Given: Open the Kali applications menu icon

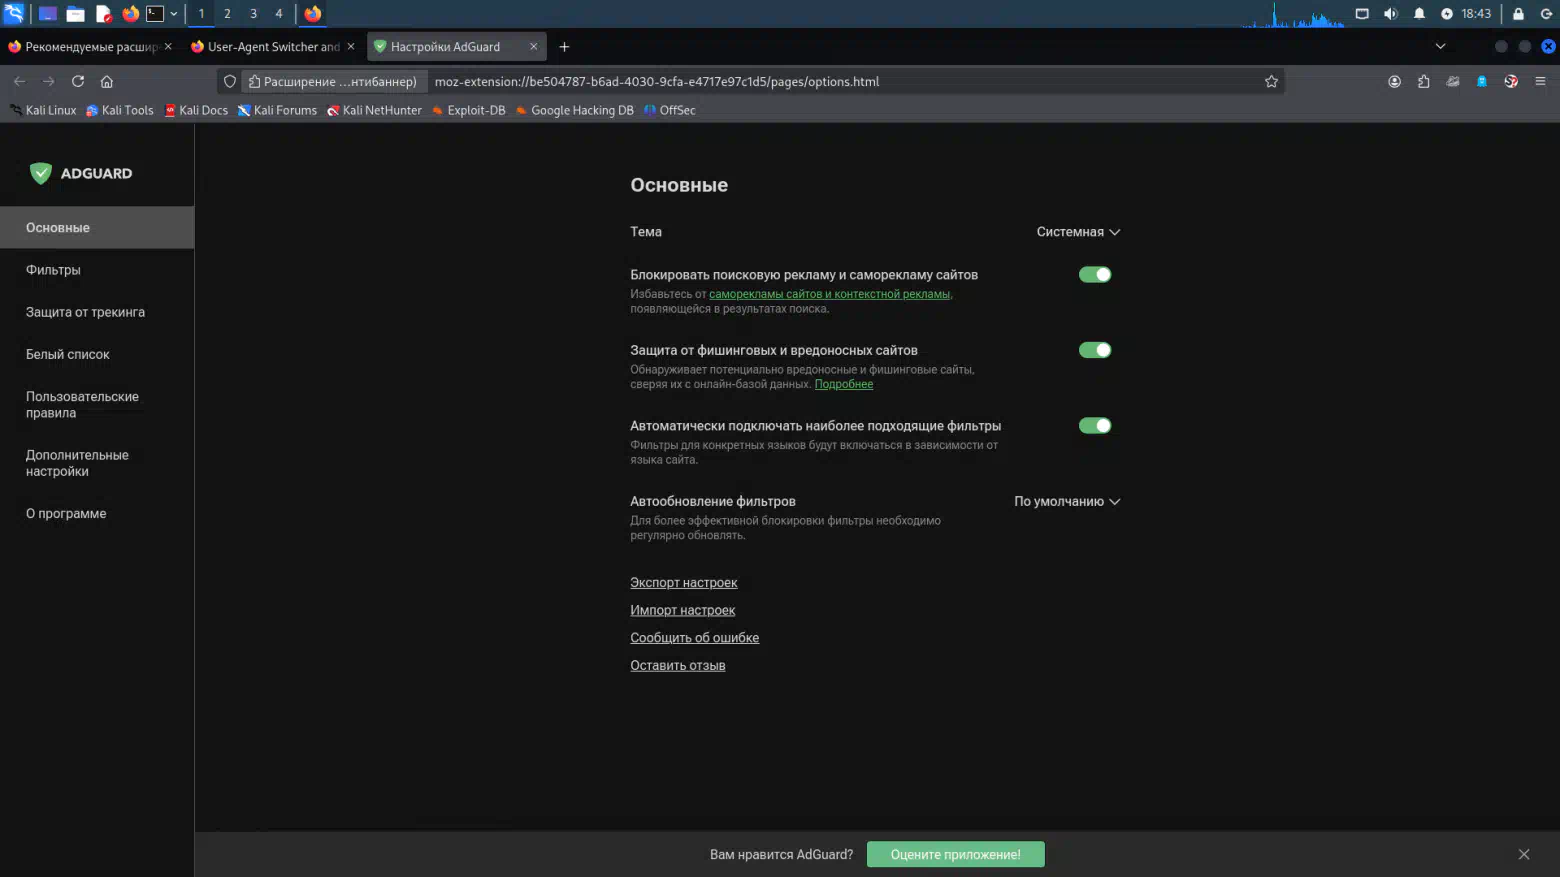Looking at the screenshot, I should (14, 13).
